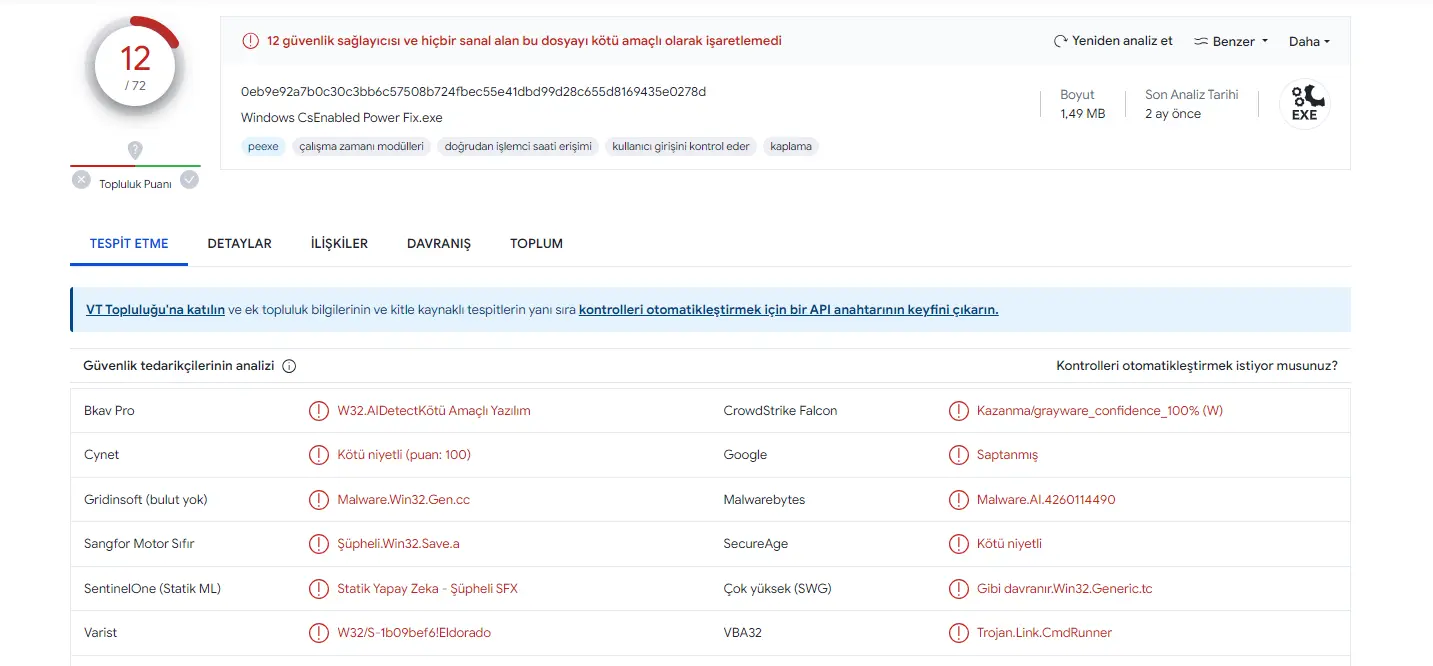Click the reanalyze refresh icon
1433x666 pixels.
1060,41
